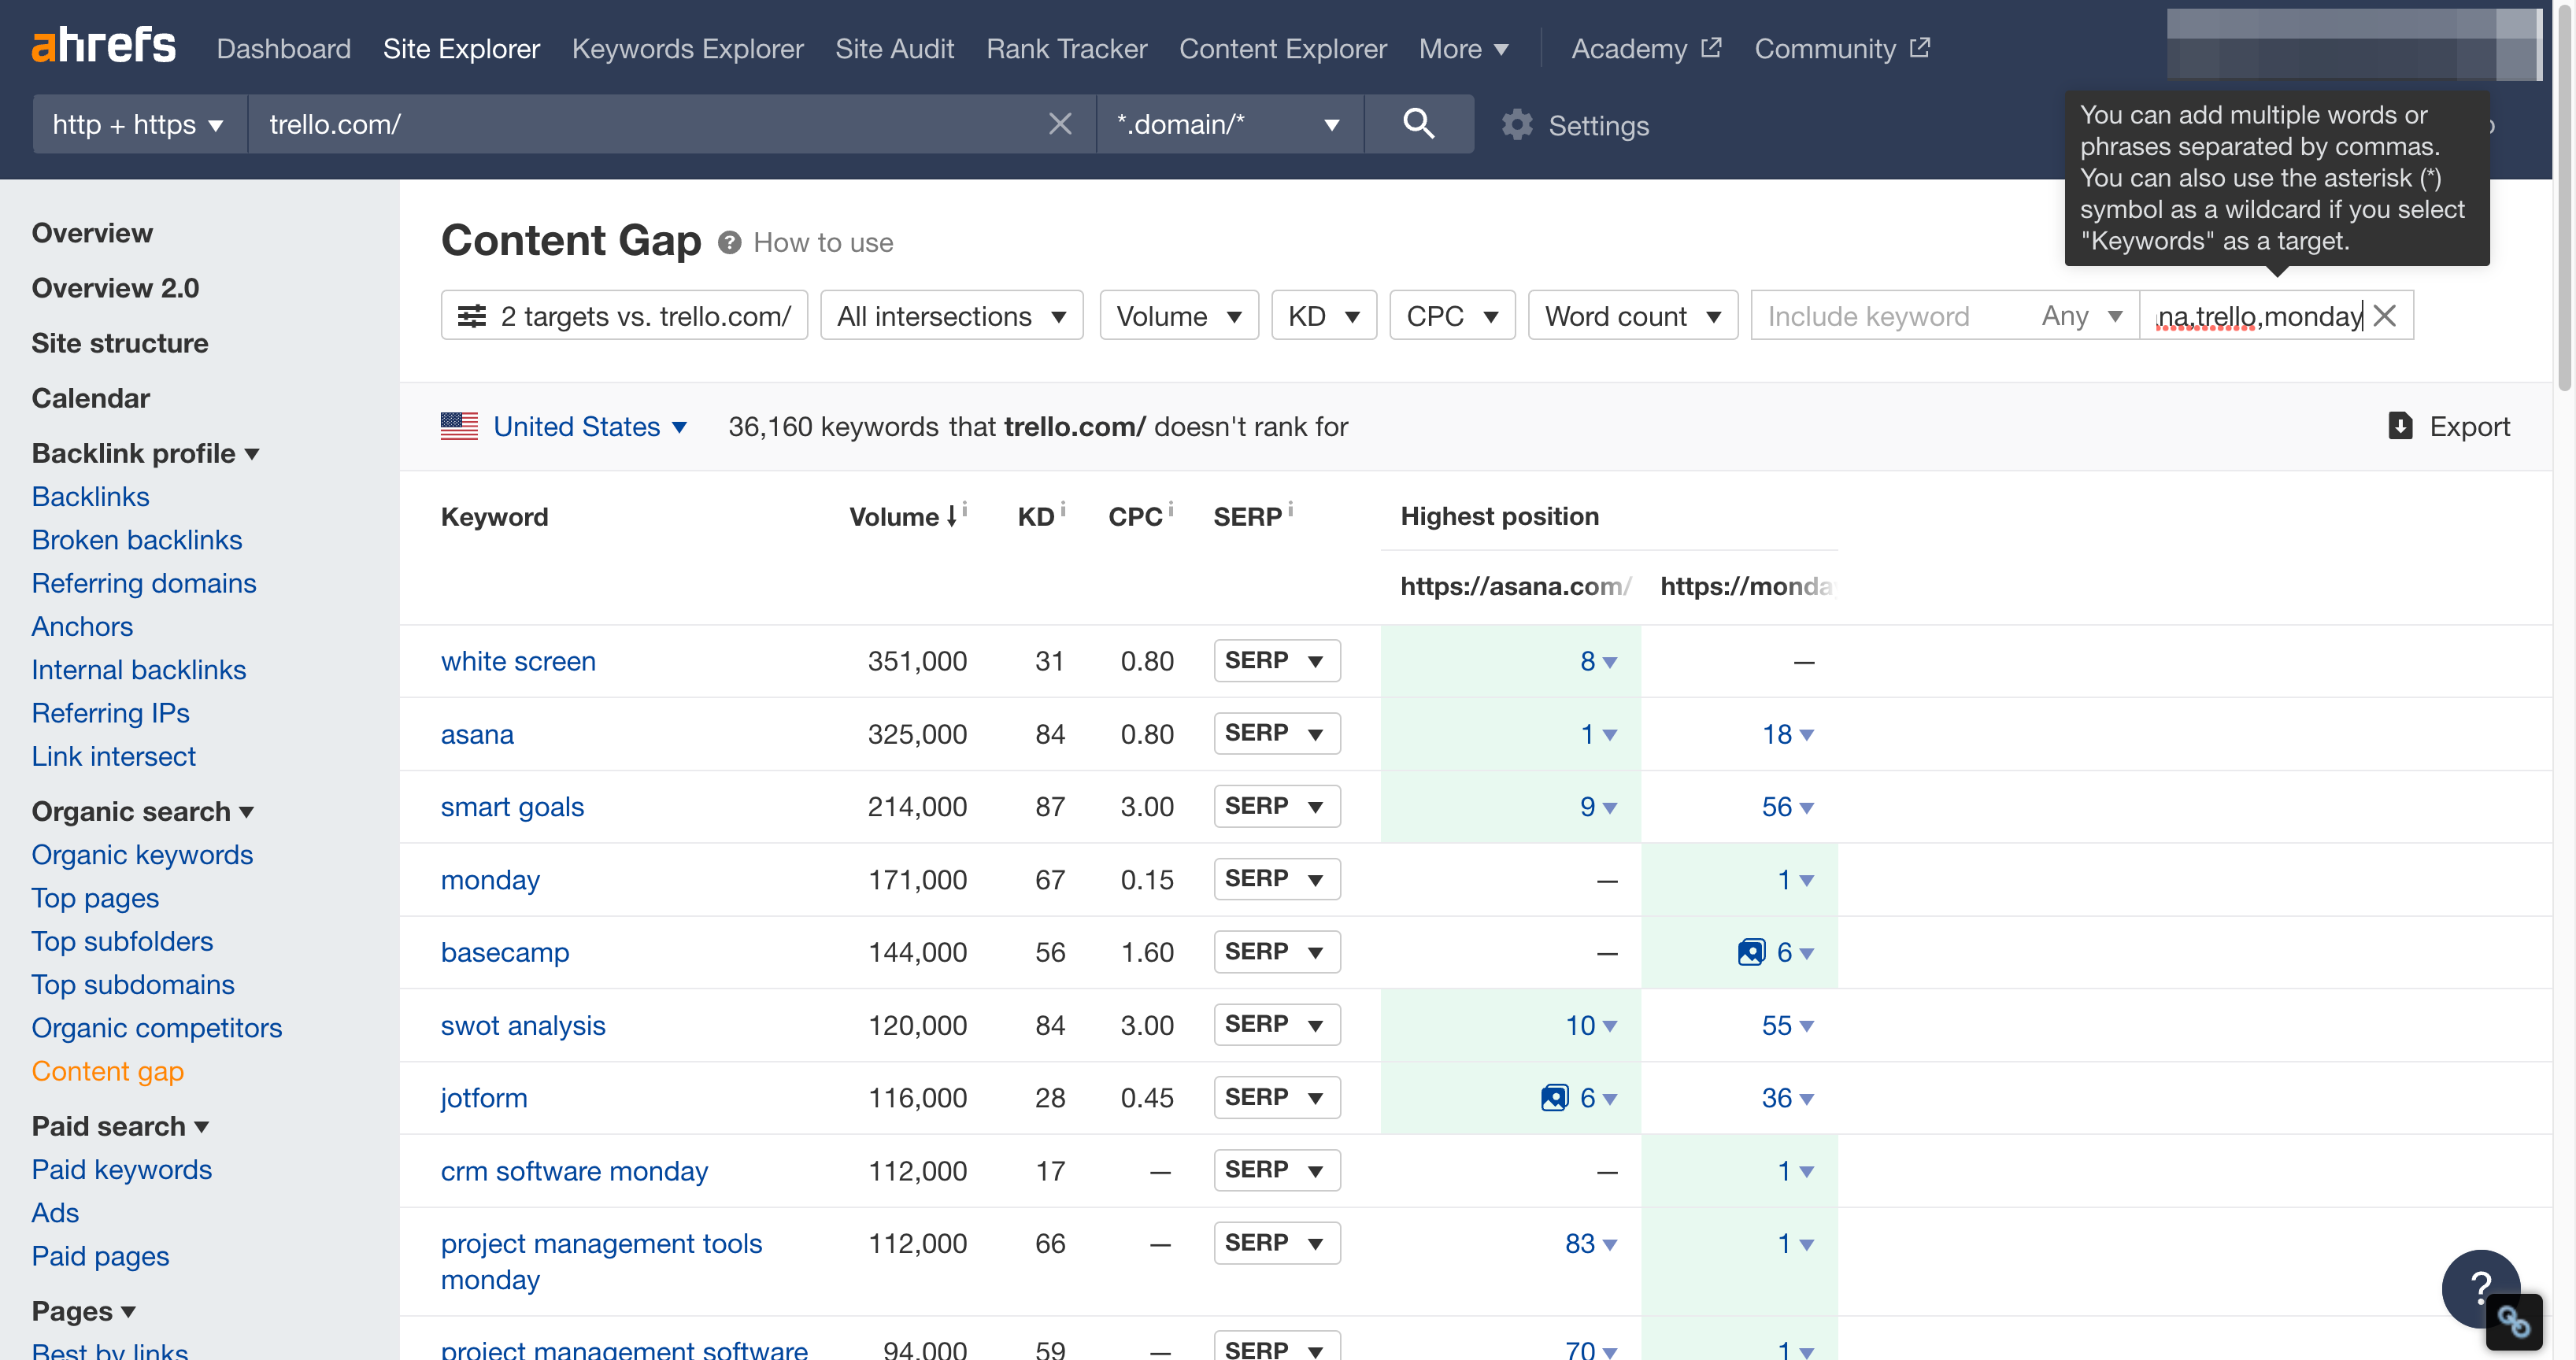Collapse the Organic search section

[x=143, y=811]
